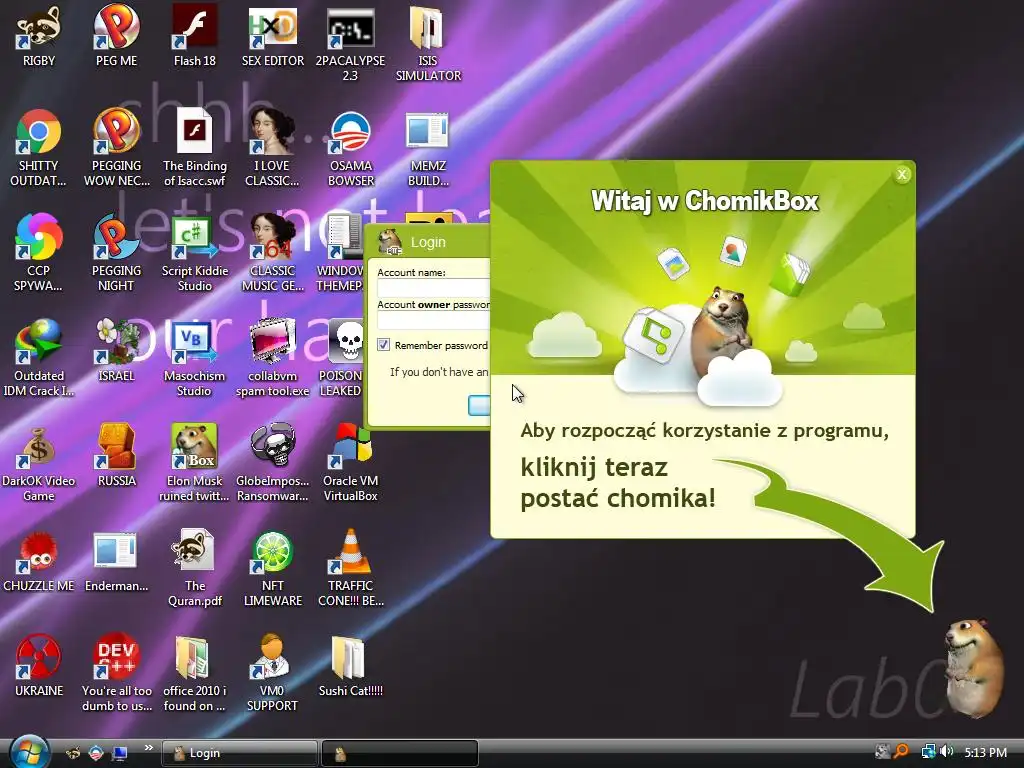Screen dimensions: 1024x768
Task: Close the Witaj w ChomikBox welcome popup
Action: [902, 174]
